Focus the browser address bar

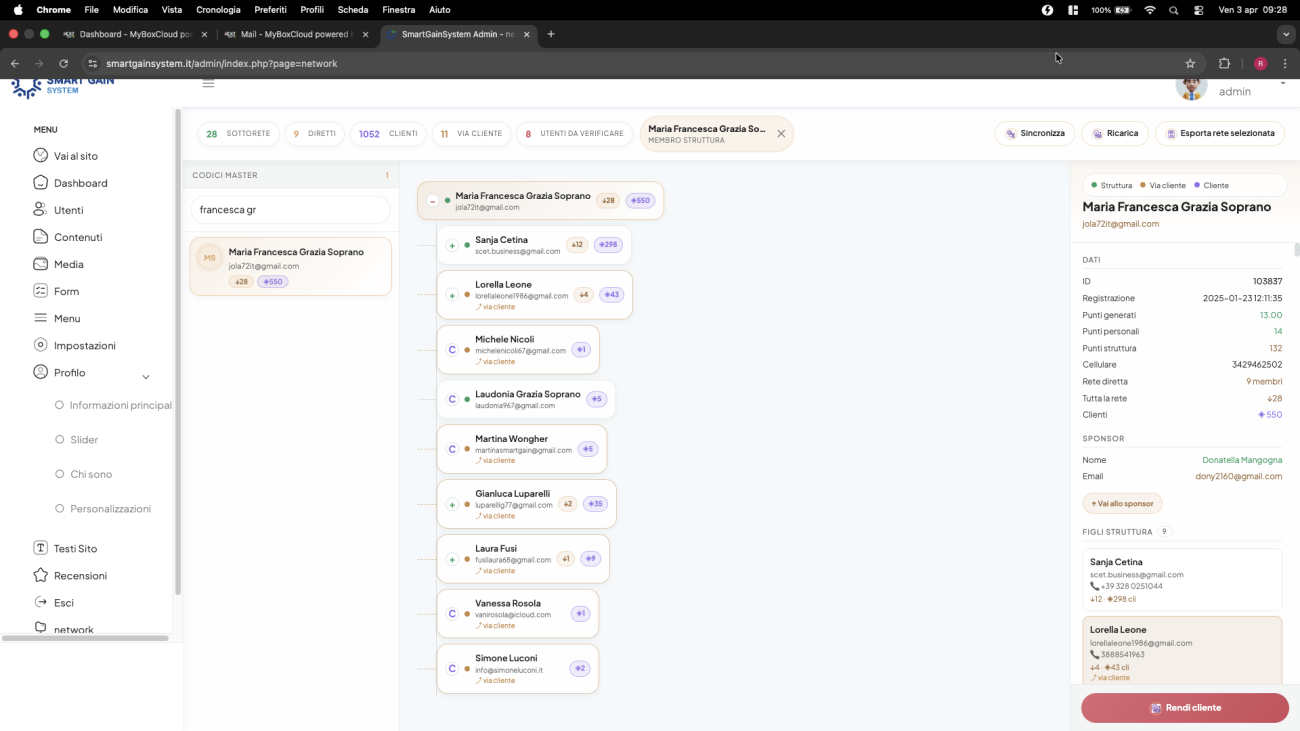click(x=640, y=63)
